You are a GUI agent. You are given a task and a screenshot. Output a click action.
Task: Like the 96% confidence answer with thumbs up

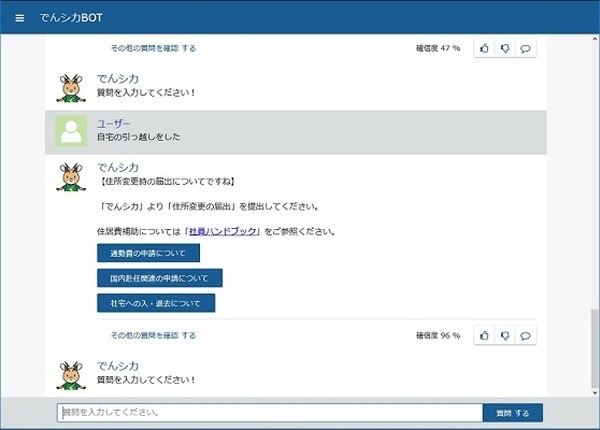point(484,335)
